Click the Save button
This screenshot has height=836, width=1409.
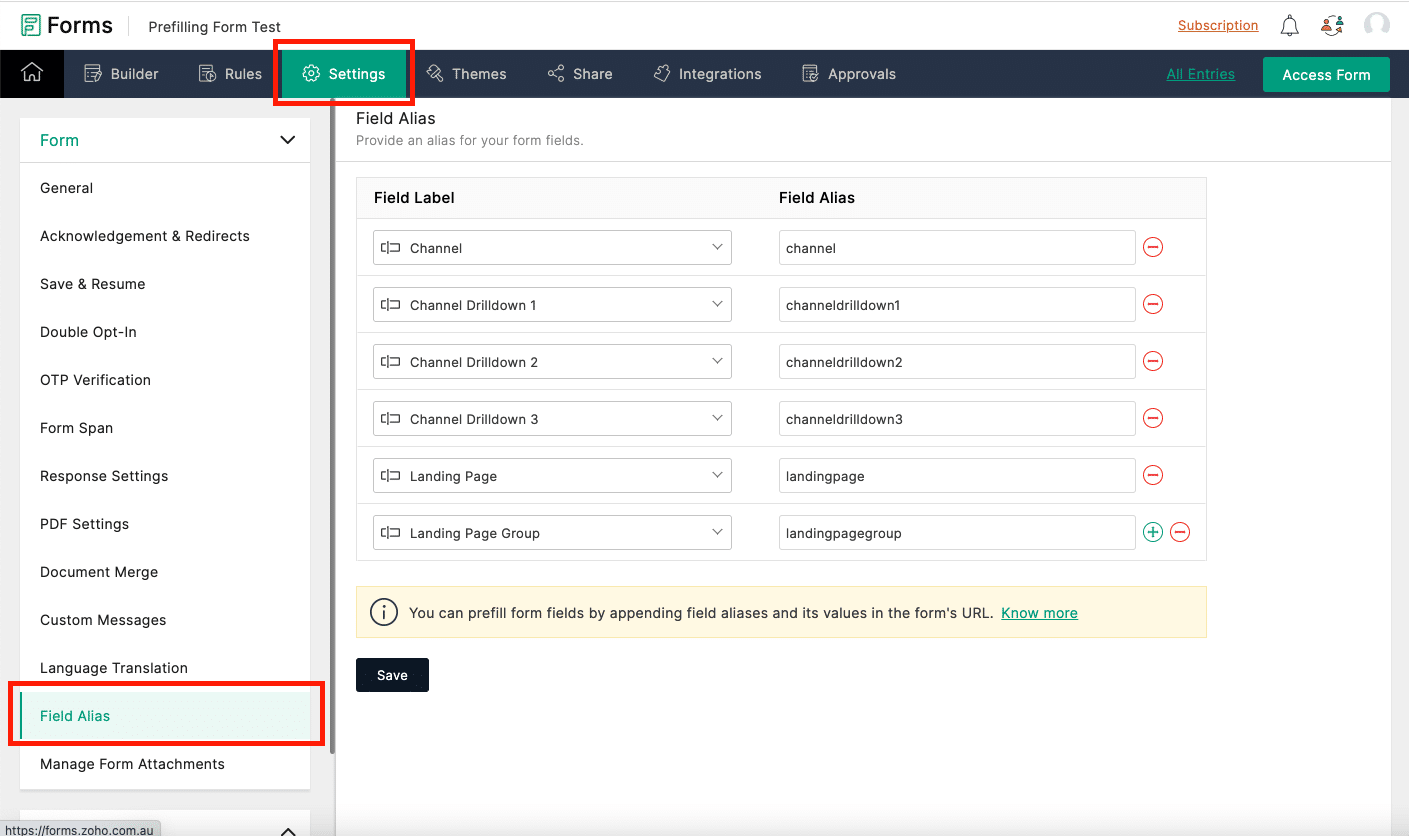point(392,675)
